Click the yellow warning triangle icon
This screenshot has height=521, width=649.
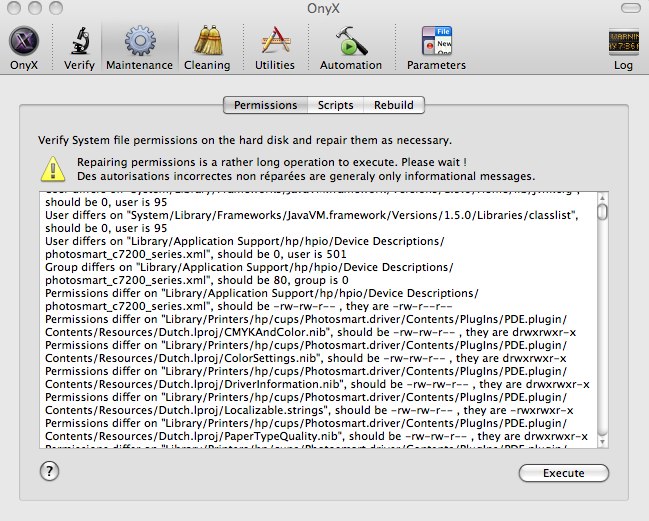[53, 169]
